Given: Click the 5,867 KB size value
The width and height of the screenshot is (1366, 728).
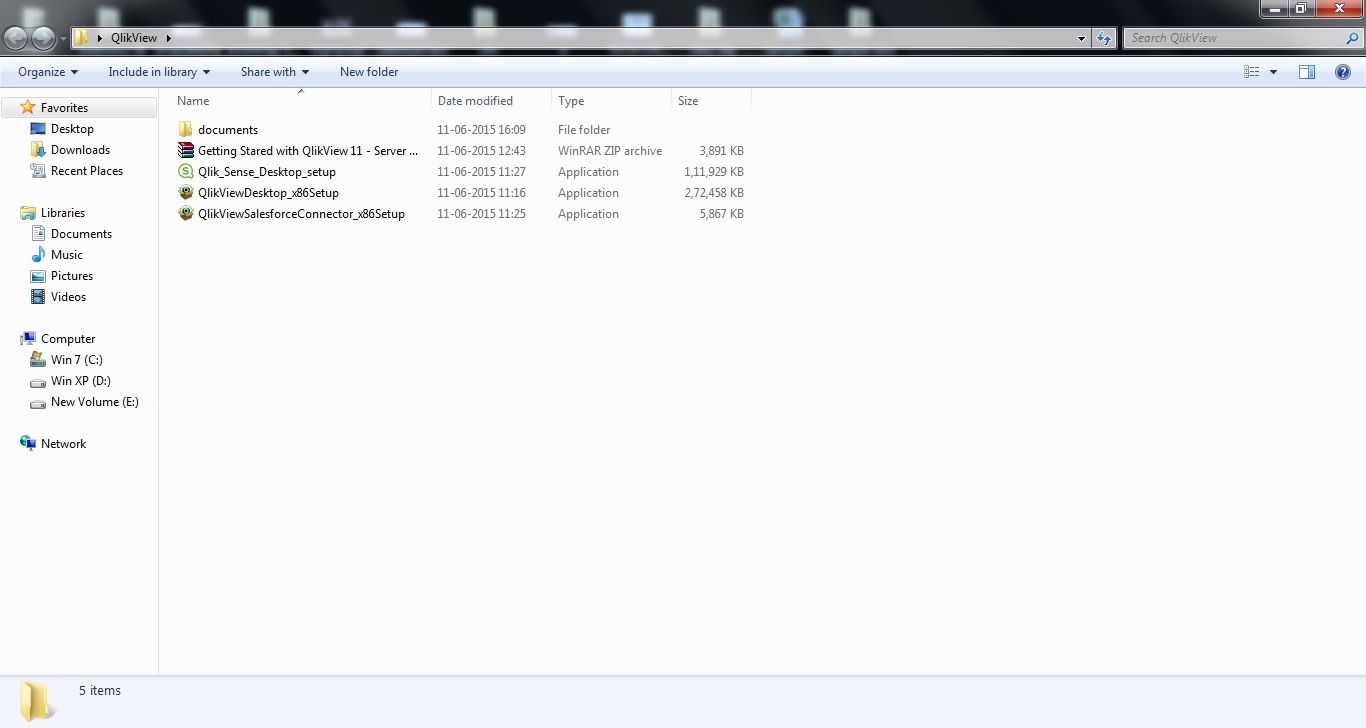Looking at the screenshot, I should click(x=721, y=214).
